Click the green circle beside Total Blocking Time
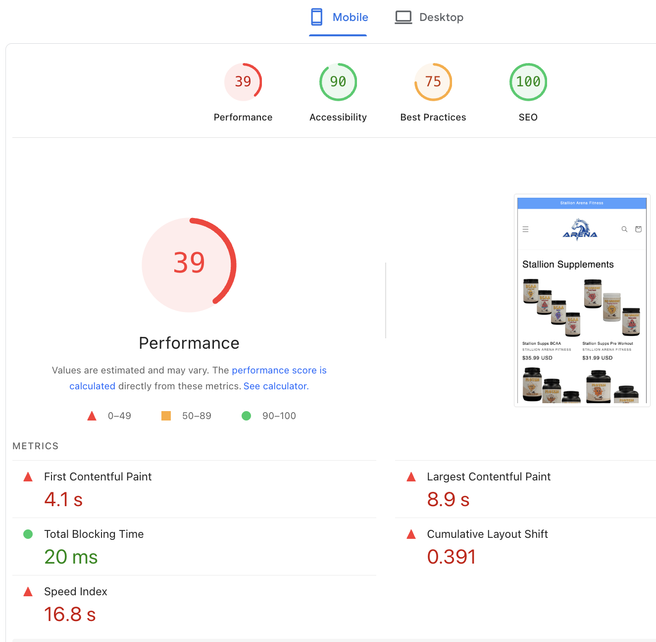Image resolution: width=656 pixels, height=642 pixels. (28, 534)
